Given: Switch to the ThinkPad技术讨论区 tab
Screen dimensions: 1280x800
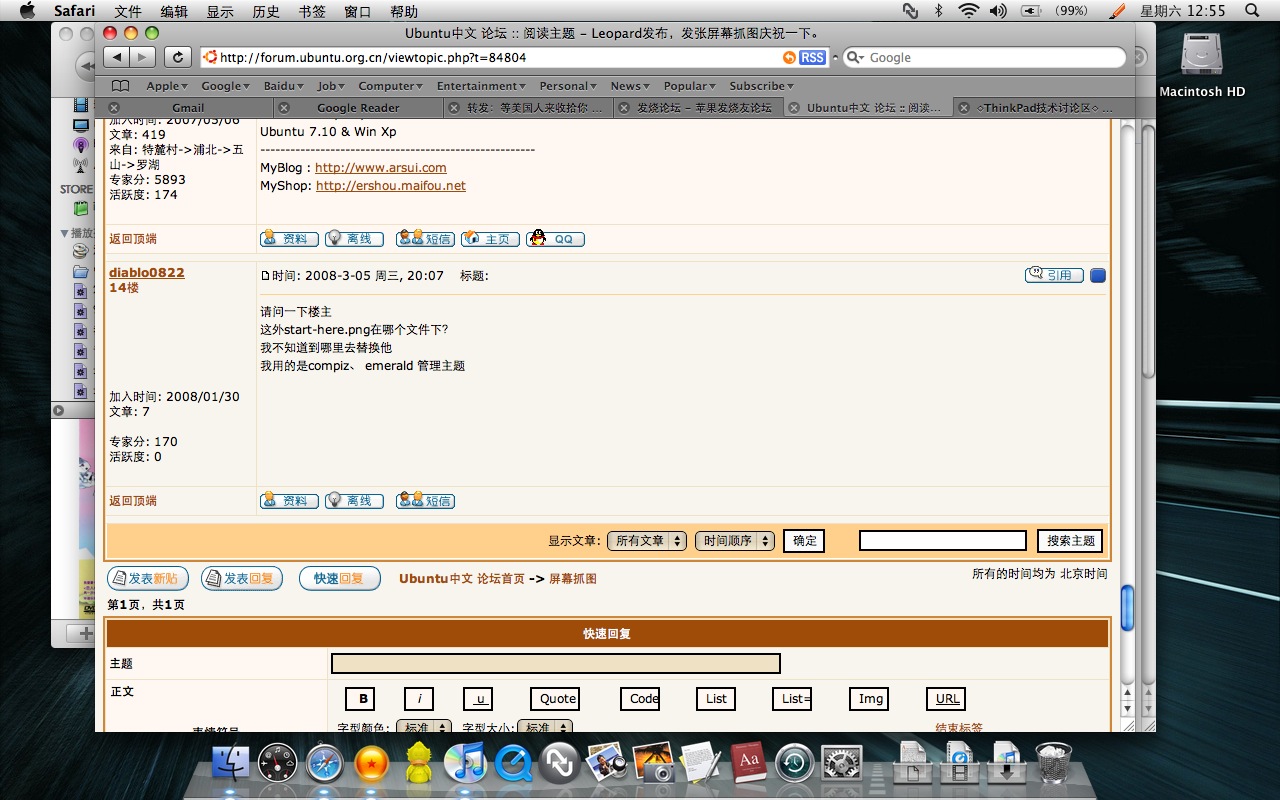Looking at the screenshot, I should (1036, 108).
